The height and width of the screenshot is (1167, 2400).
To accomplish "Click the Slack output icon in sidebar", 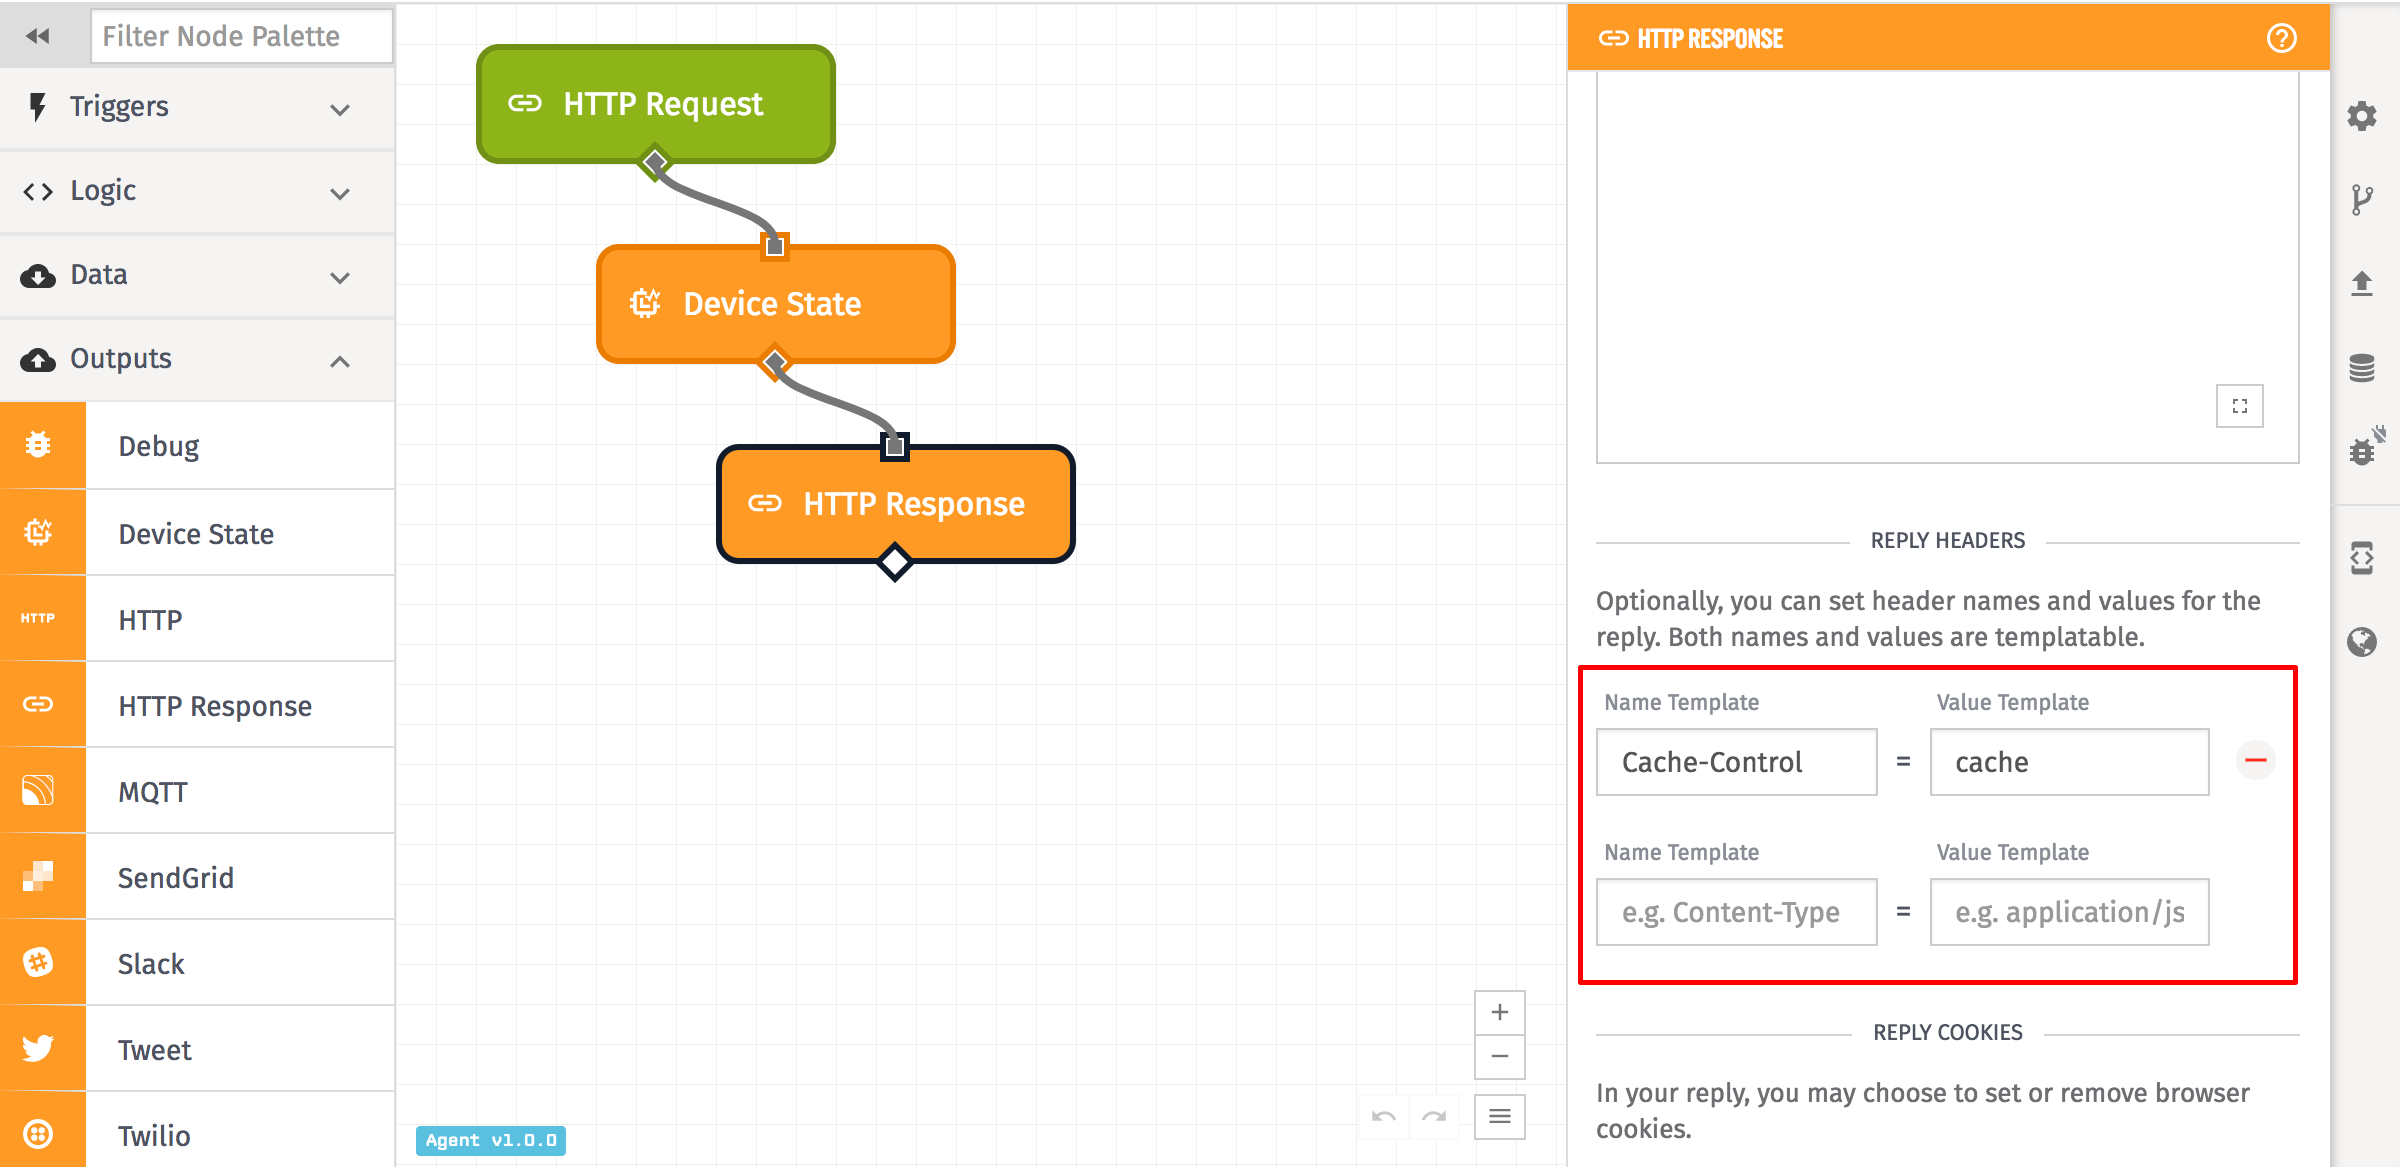I will click(38, 963).
